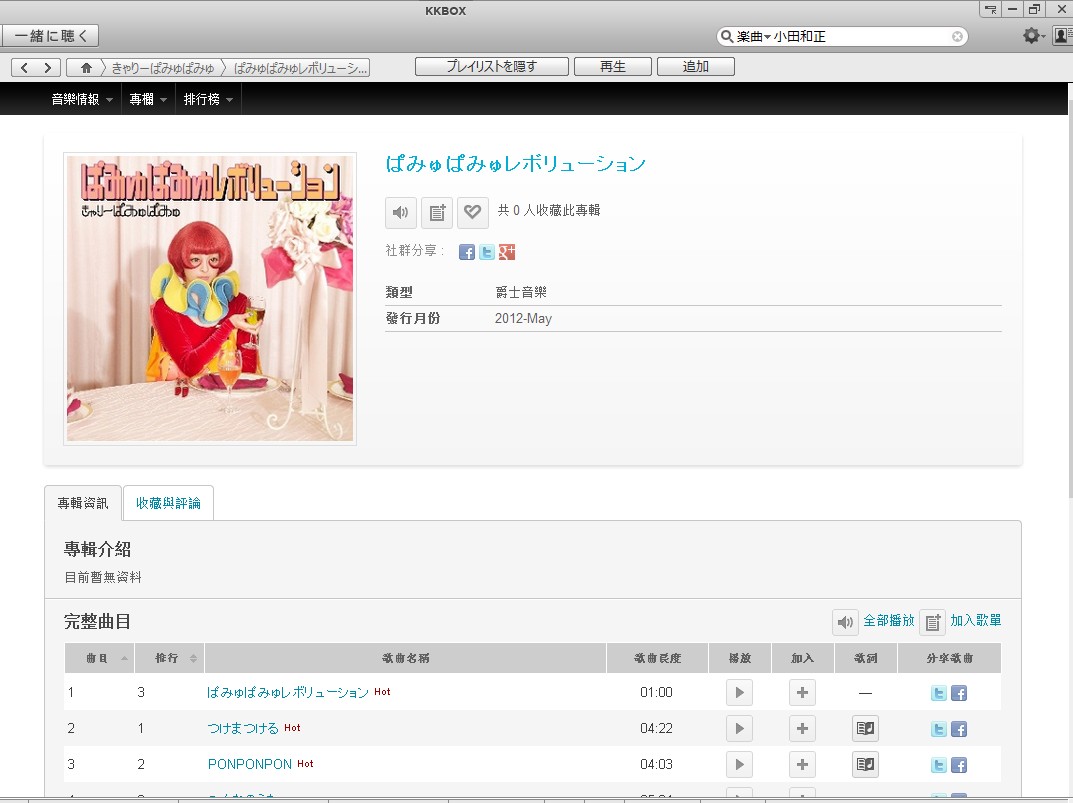Screen dimensions: 1073x803
Task: Share album on Twitter
Action: point(487,252)
